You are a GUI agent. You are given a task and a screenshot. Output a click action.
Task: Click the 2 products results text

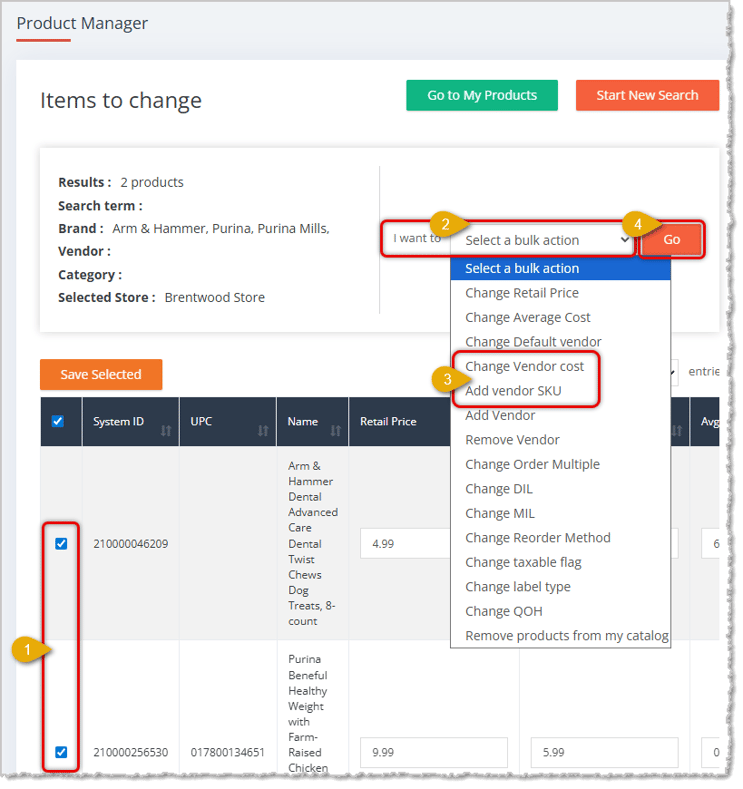click(152, 182)
